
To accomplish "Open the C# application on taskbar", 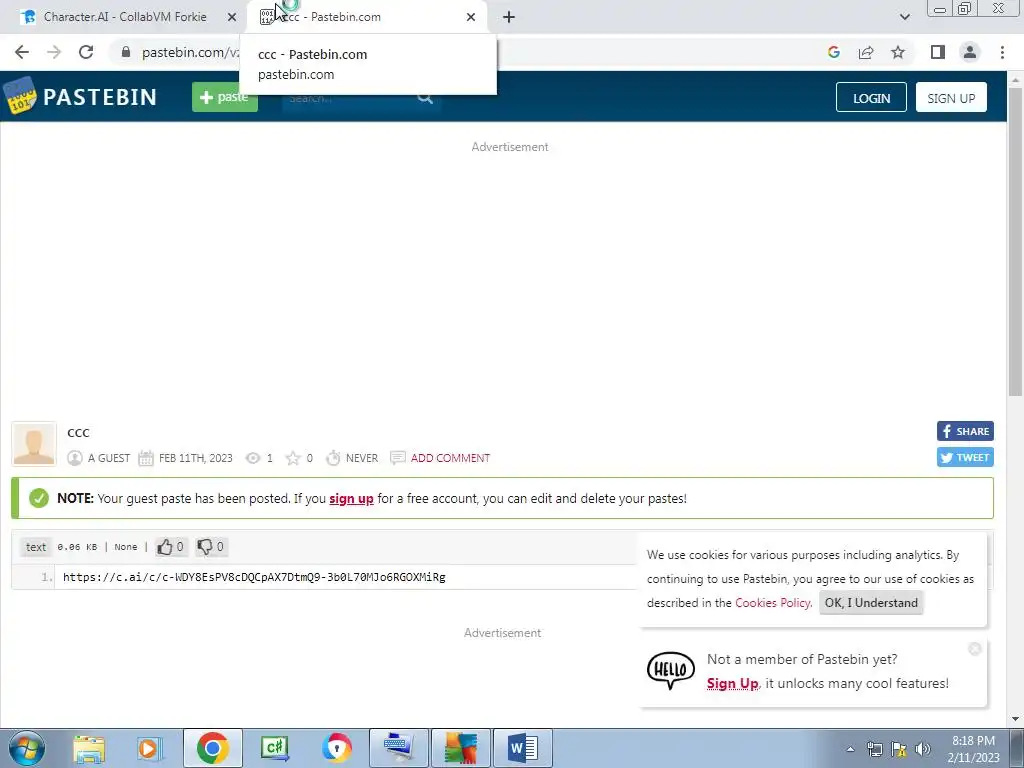I will pos(274,748).
